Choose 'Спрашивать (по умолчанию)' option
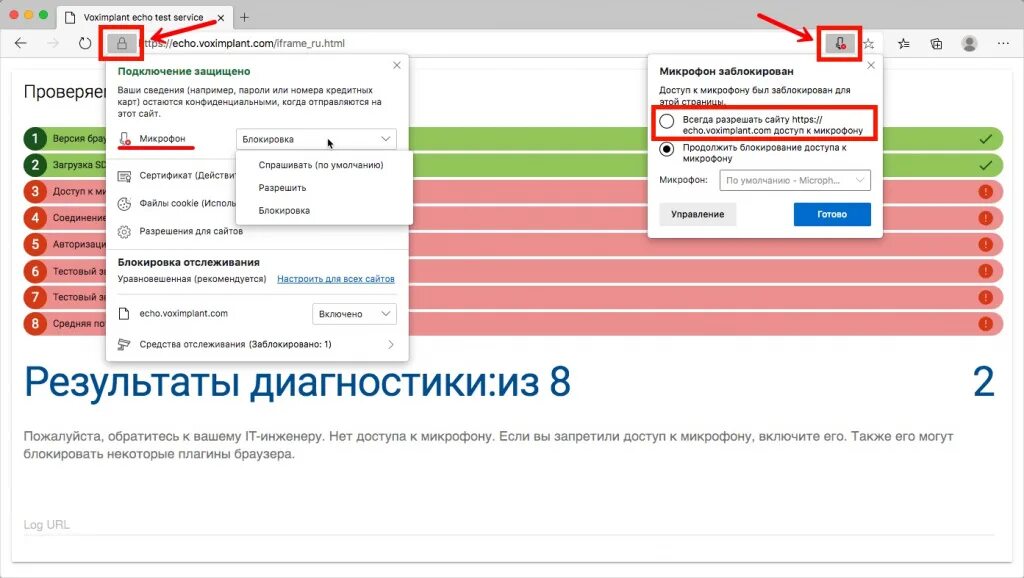This screenshot has width=1024, height=578. (321, 165)
